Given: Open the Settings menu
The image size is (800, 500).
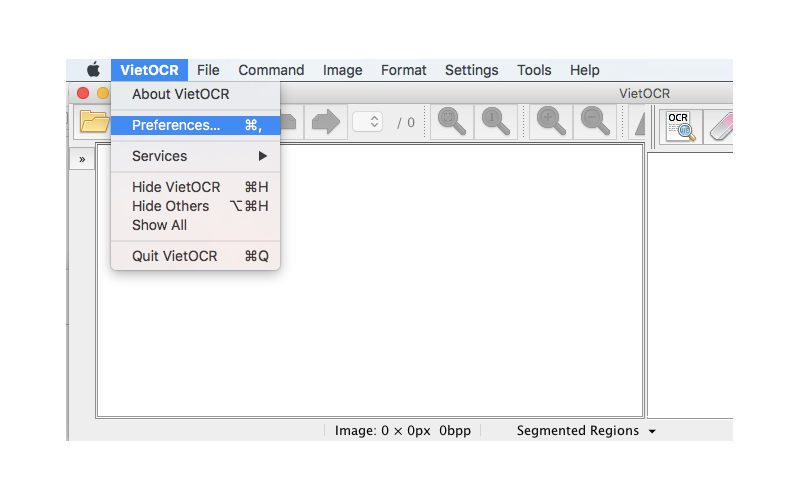Looking at the screenshot, I should coord(471,70).
